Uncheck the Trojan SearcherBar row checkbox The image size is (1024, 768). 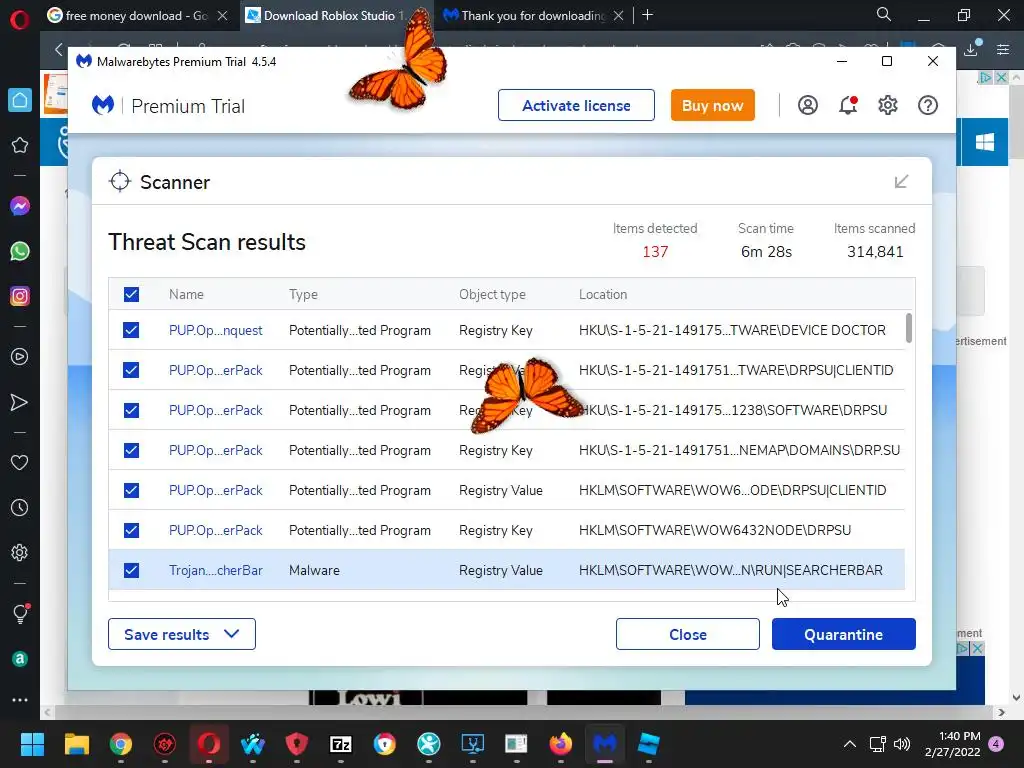coord(131,570)
